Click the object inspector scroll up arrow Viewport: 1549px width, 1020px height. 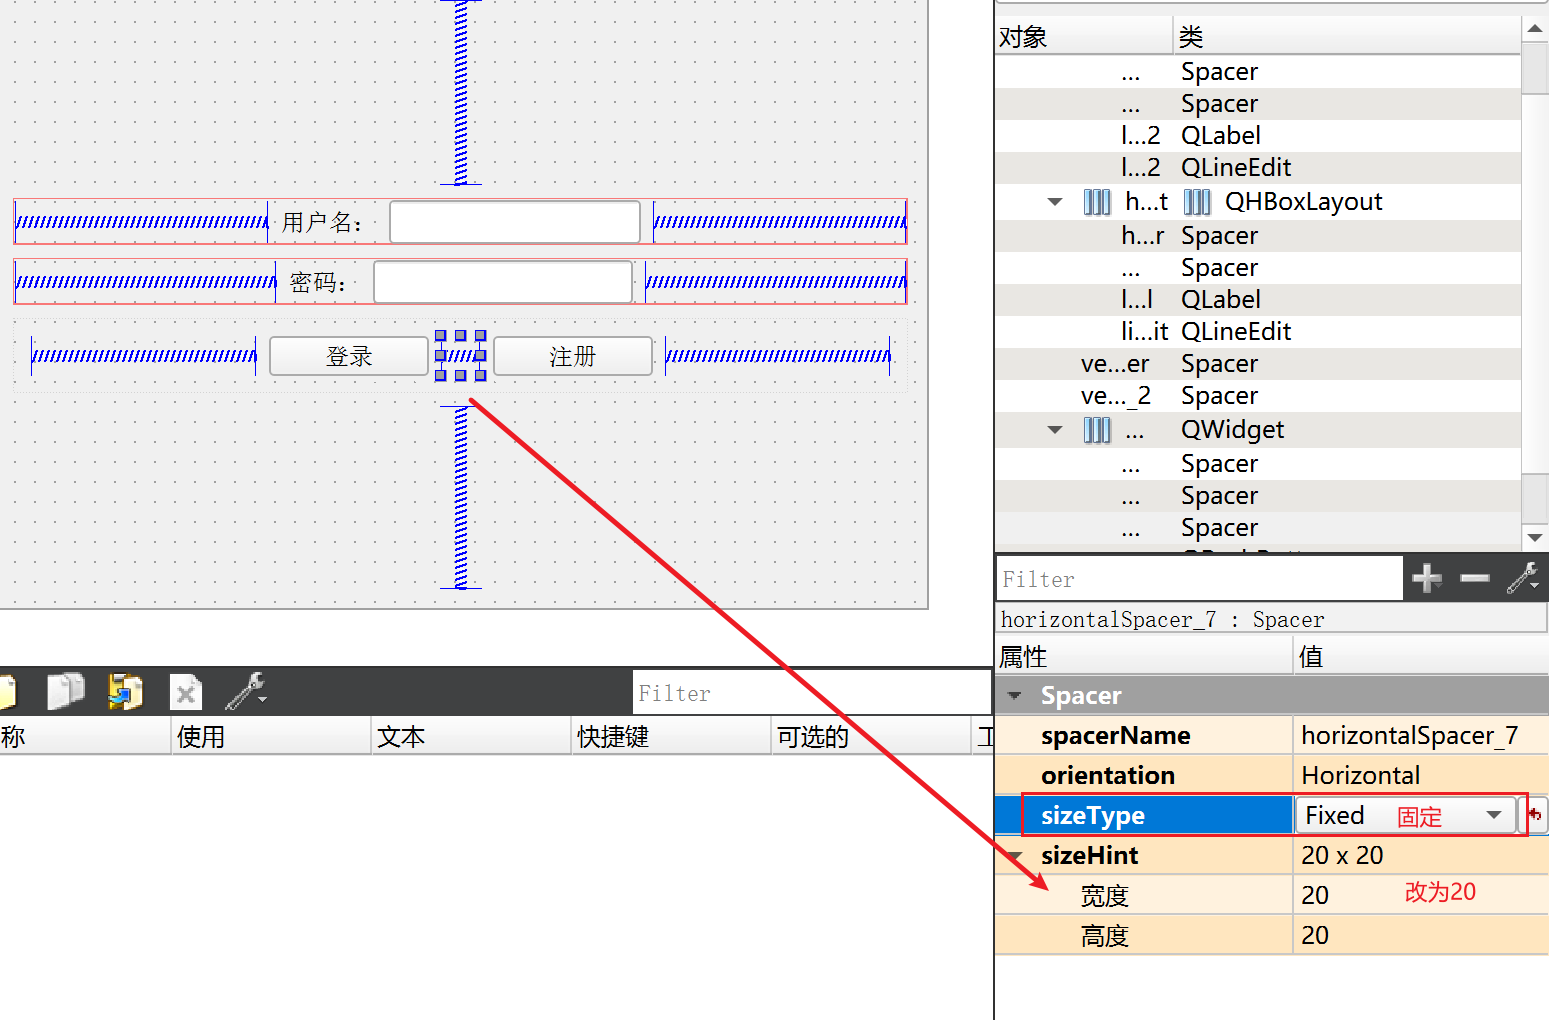pyautogui.click(x=1535, y=30)
